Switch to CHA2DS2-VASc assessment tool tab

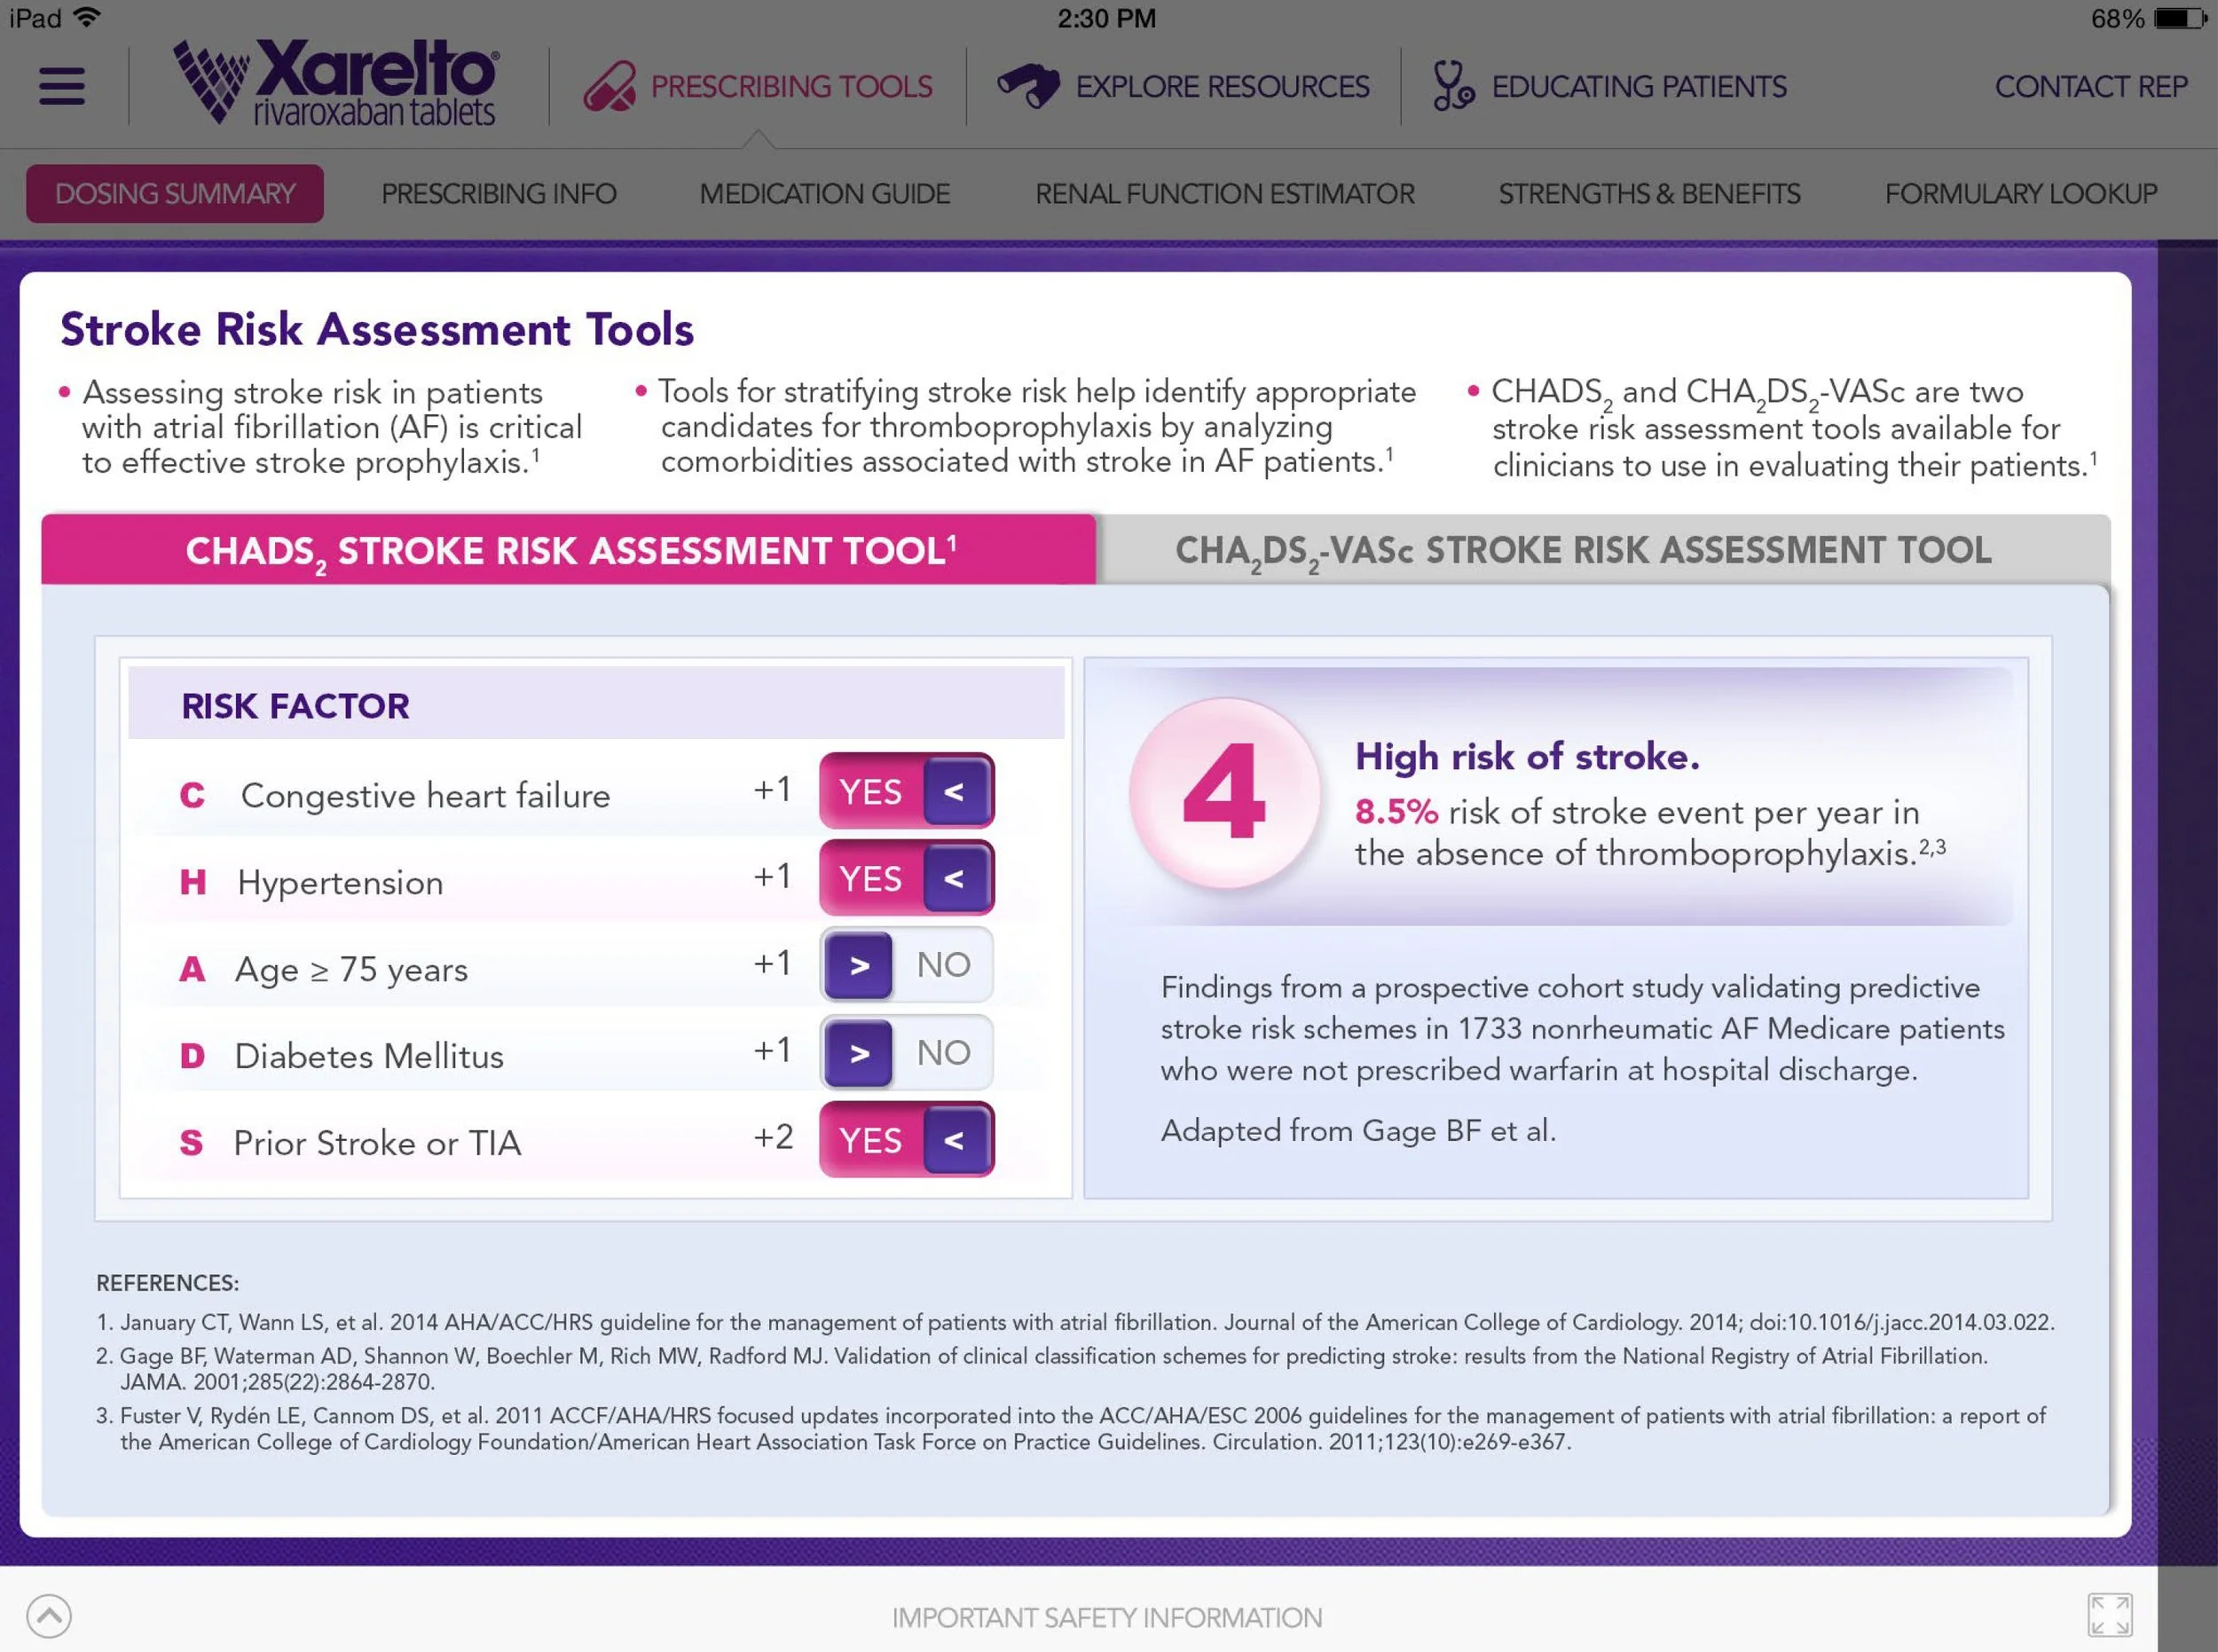coord(1582,550)
